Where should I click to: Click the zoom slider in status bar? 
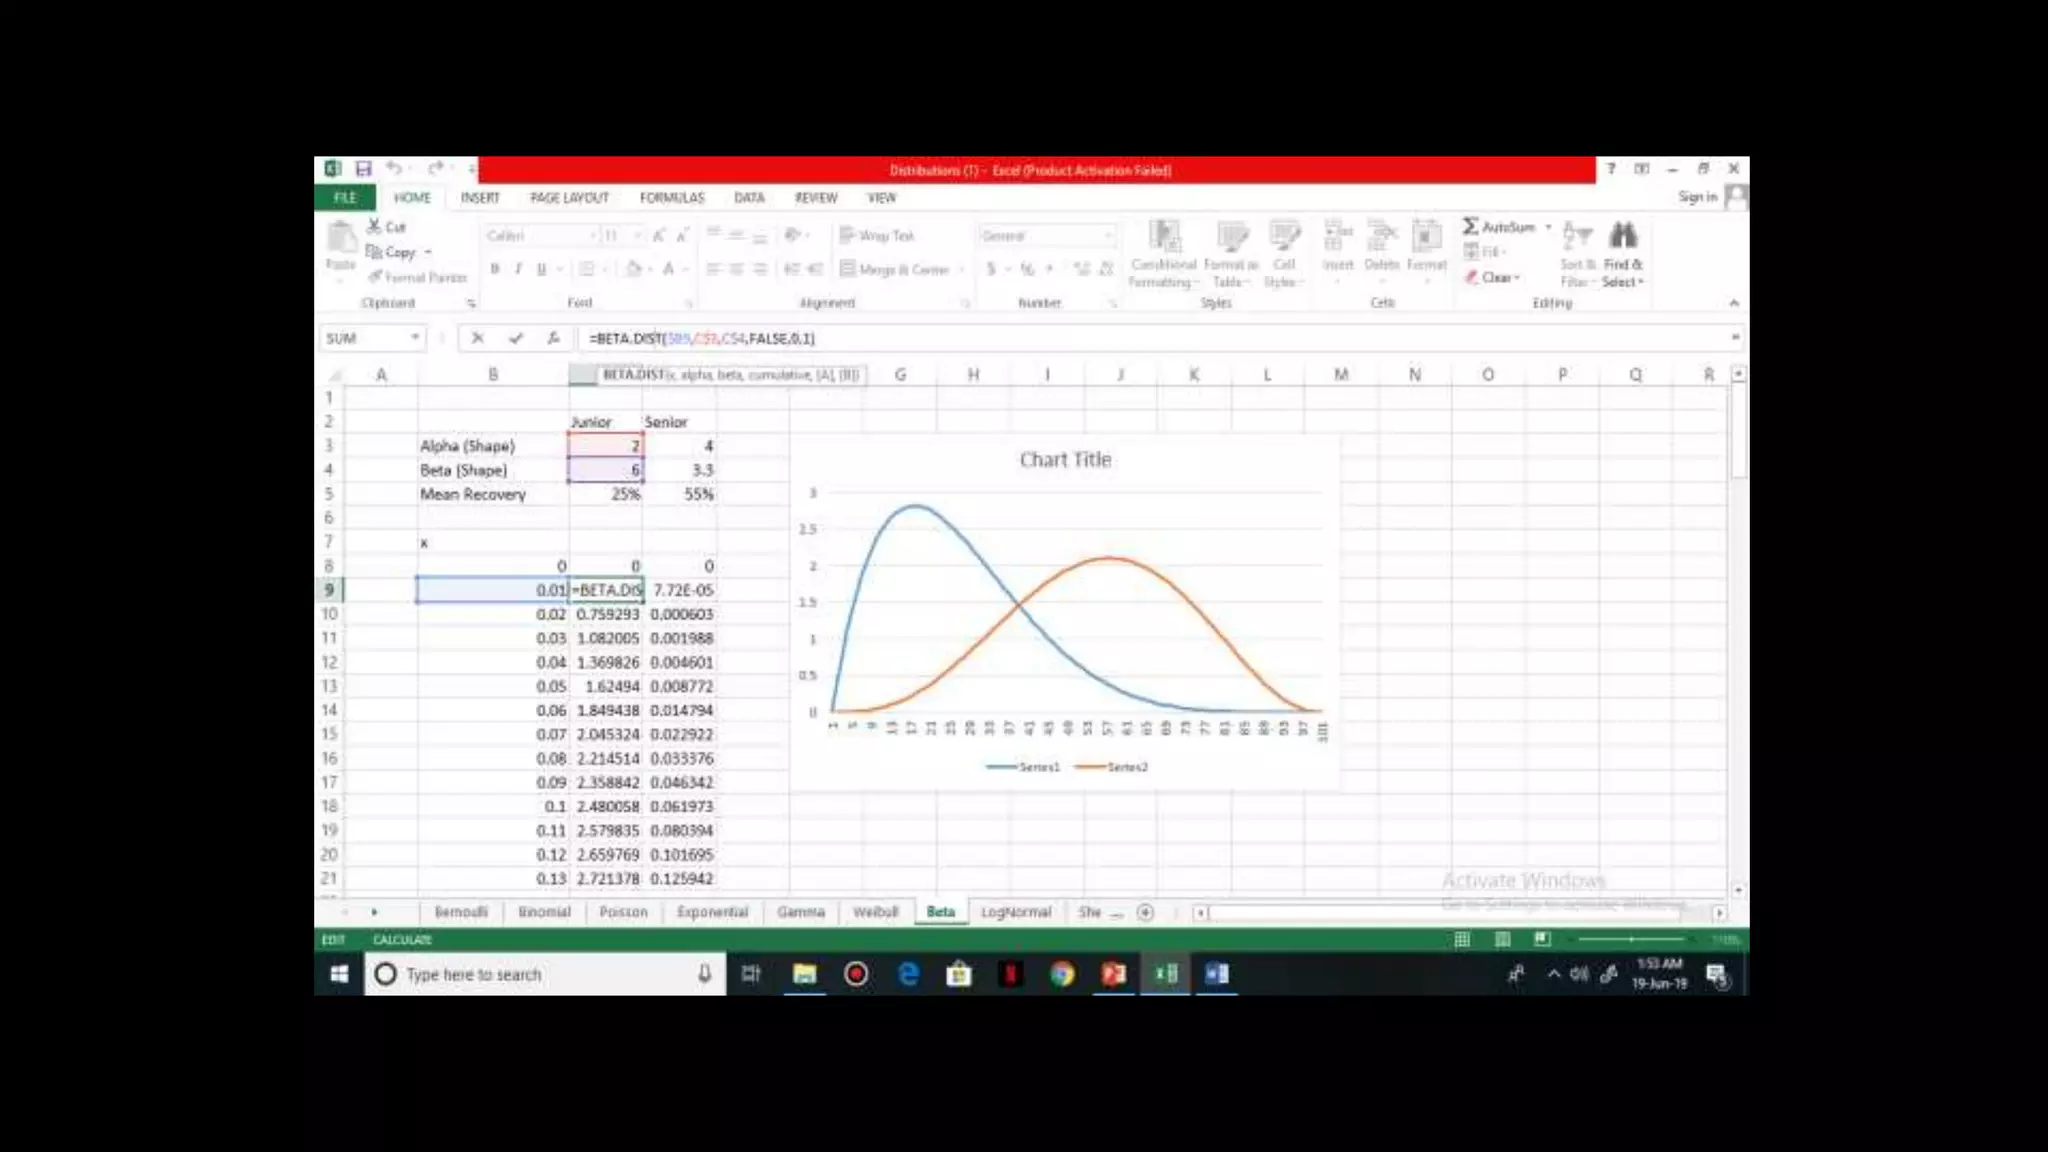click(1631, 939)
